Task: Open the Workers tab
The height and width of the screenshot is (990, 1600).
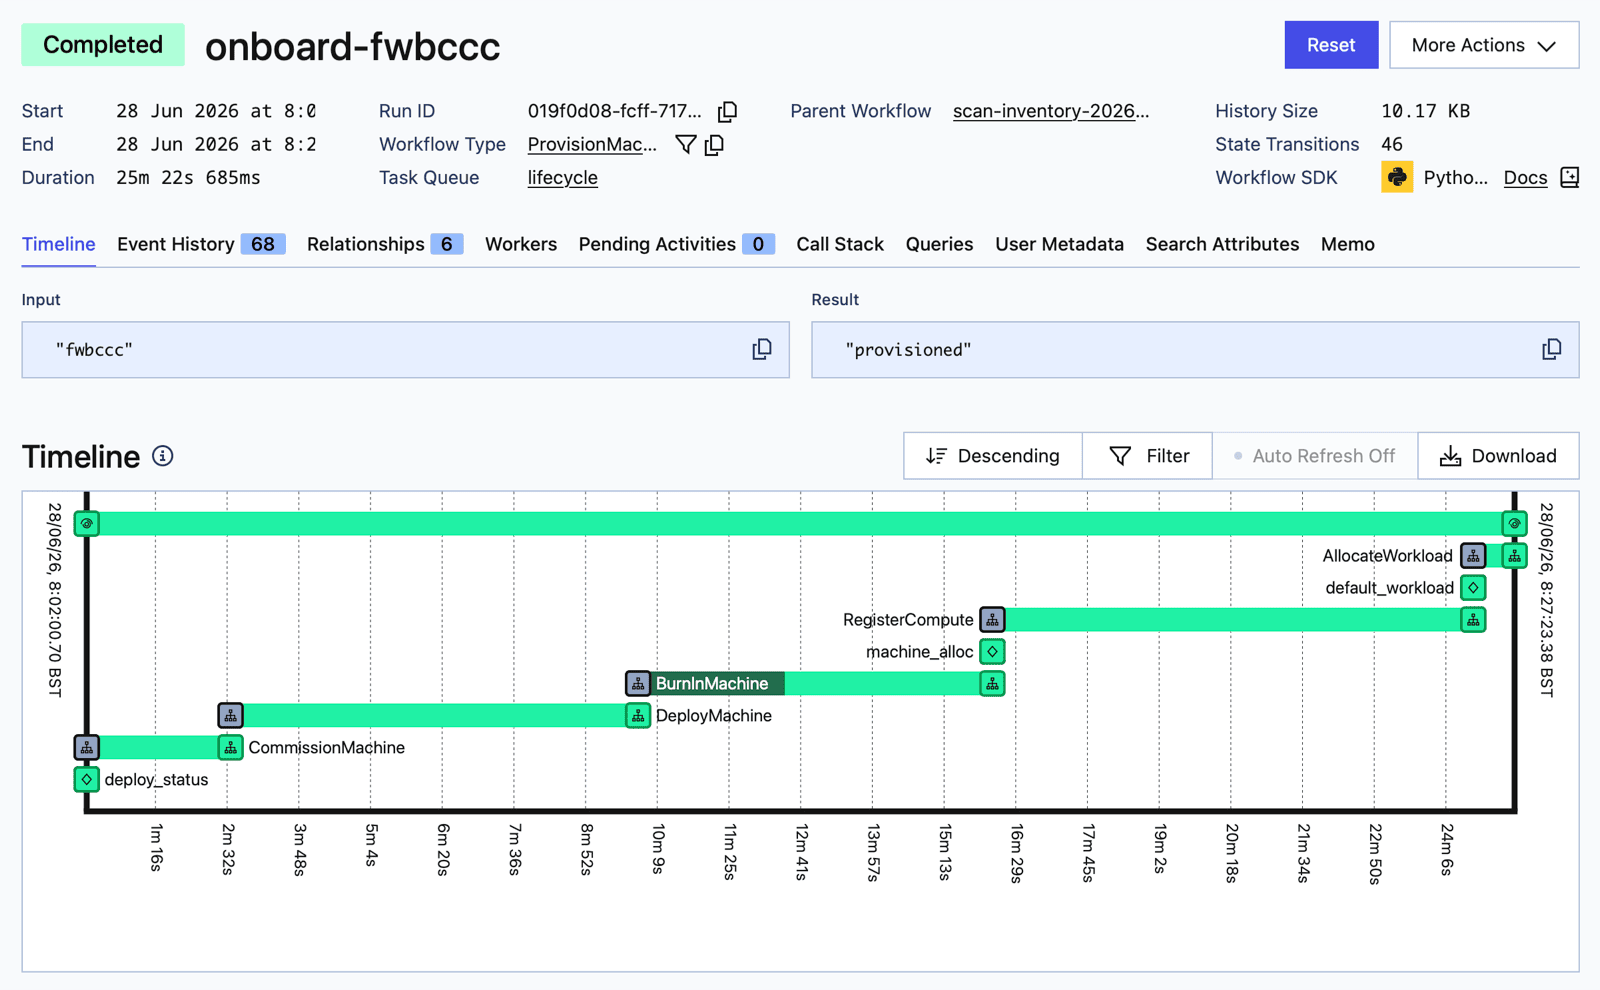Action: (521, 244)
